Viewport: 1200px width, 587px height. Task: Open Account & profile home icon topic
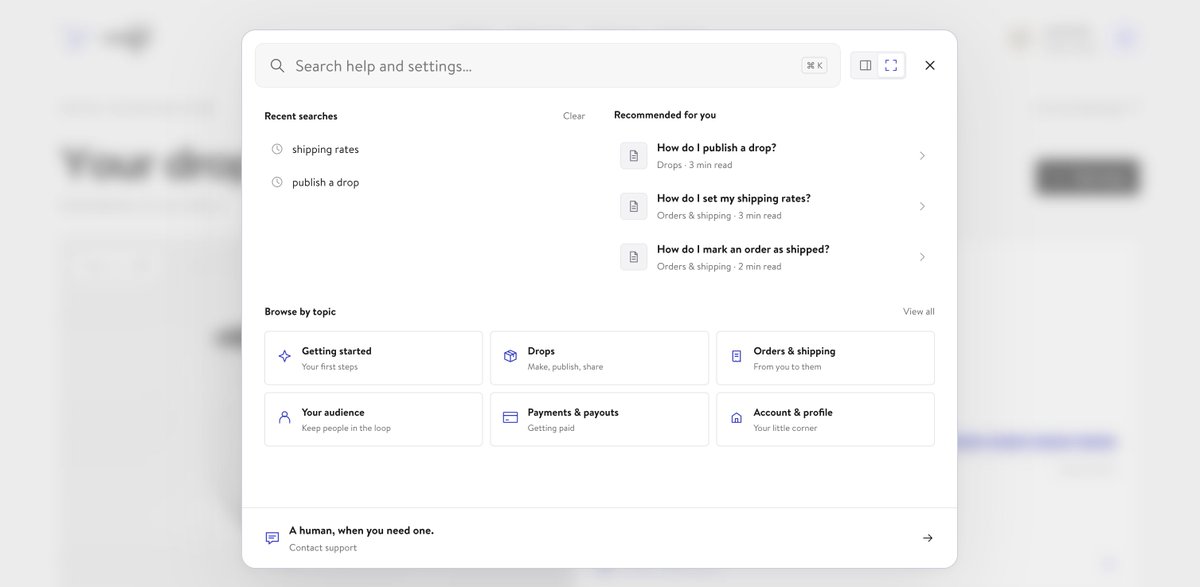(736, 418)
